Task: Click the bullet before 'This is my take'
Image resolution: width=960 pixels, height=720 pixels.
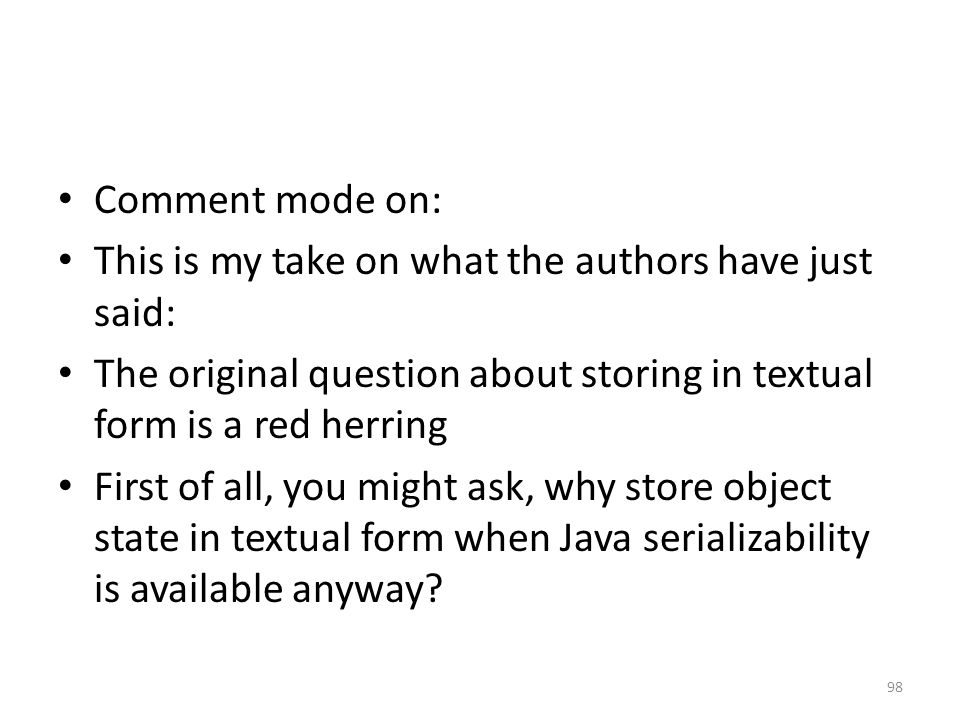Action: pyautogui.click(x=66, y=260)
